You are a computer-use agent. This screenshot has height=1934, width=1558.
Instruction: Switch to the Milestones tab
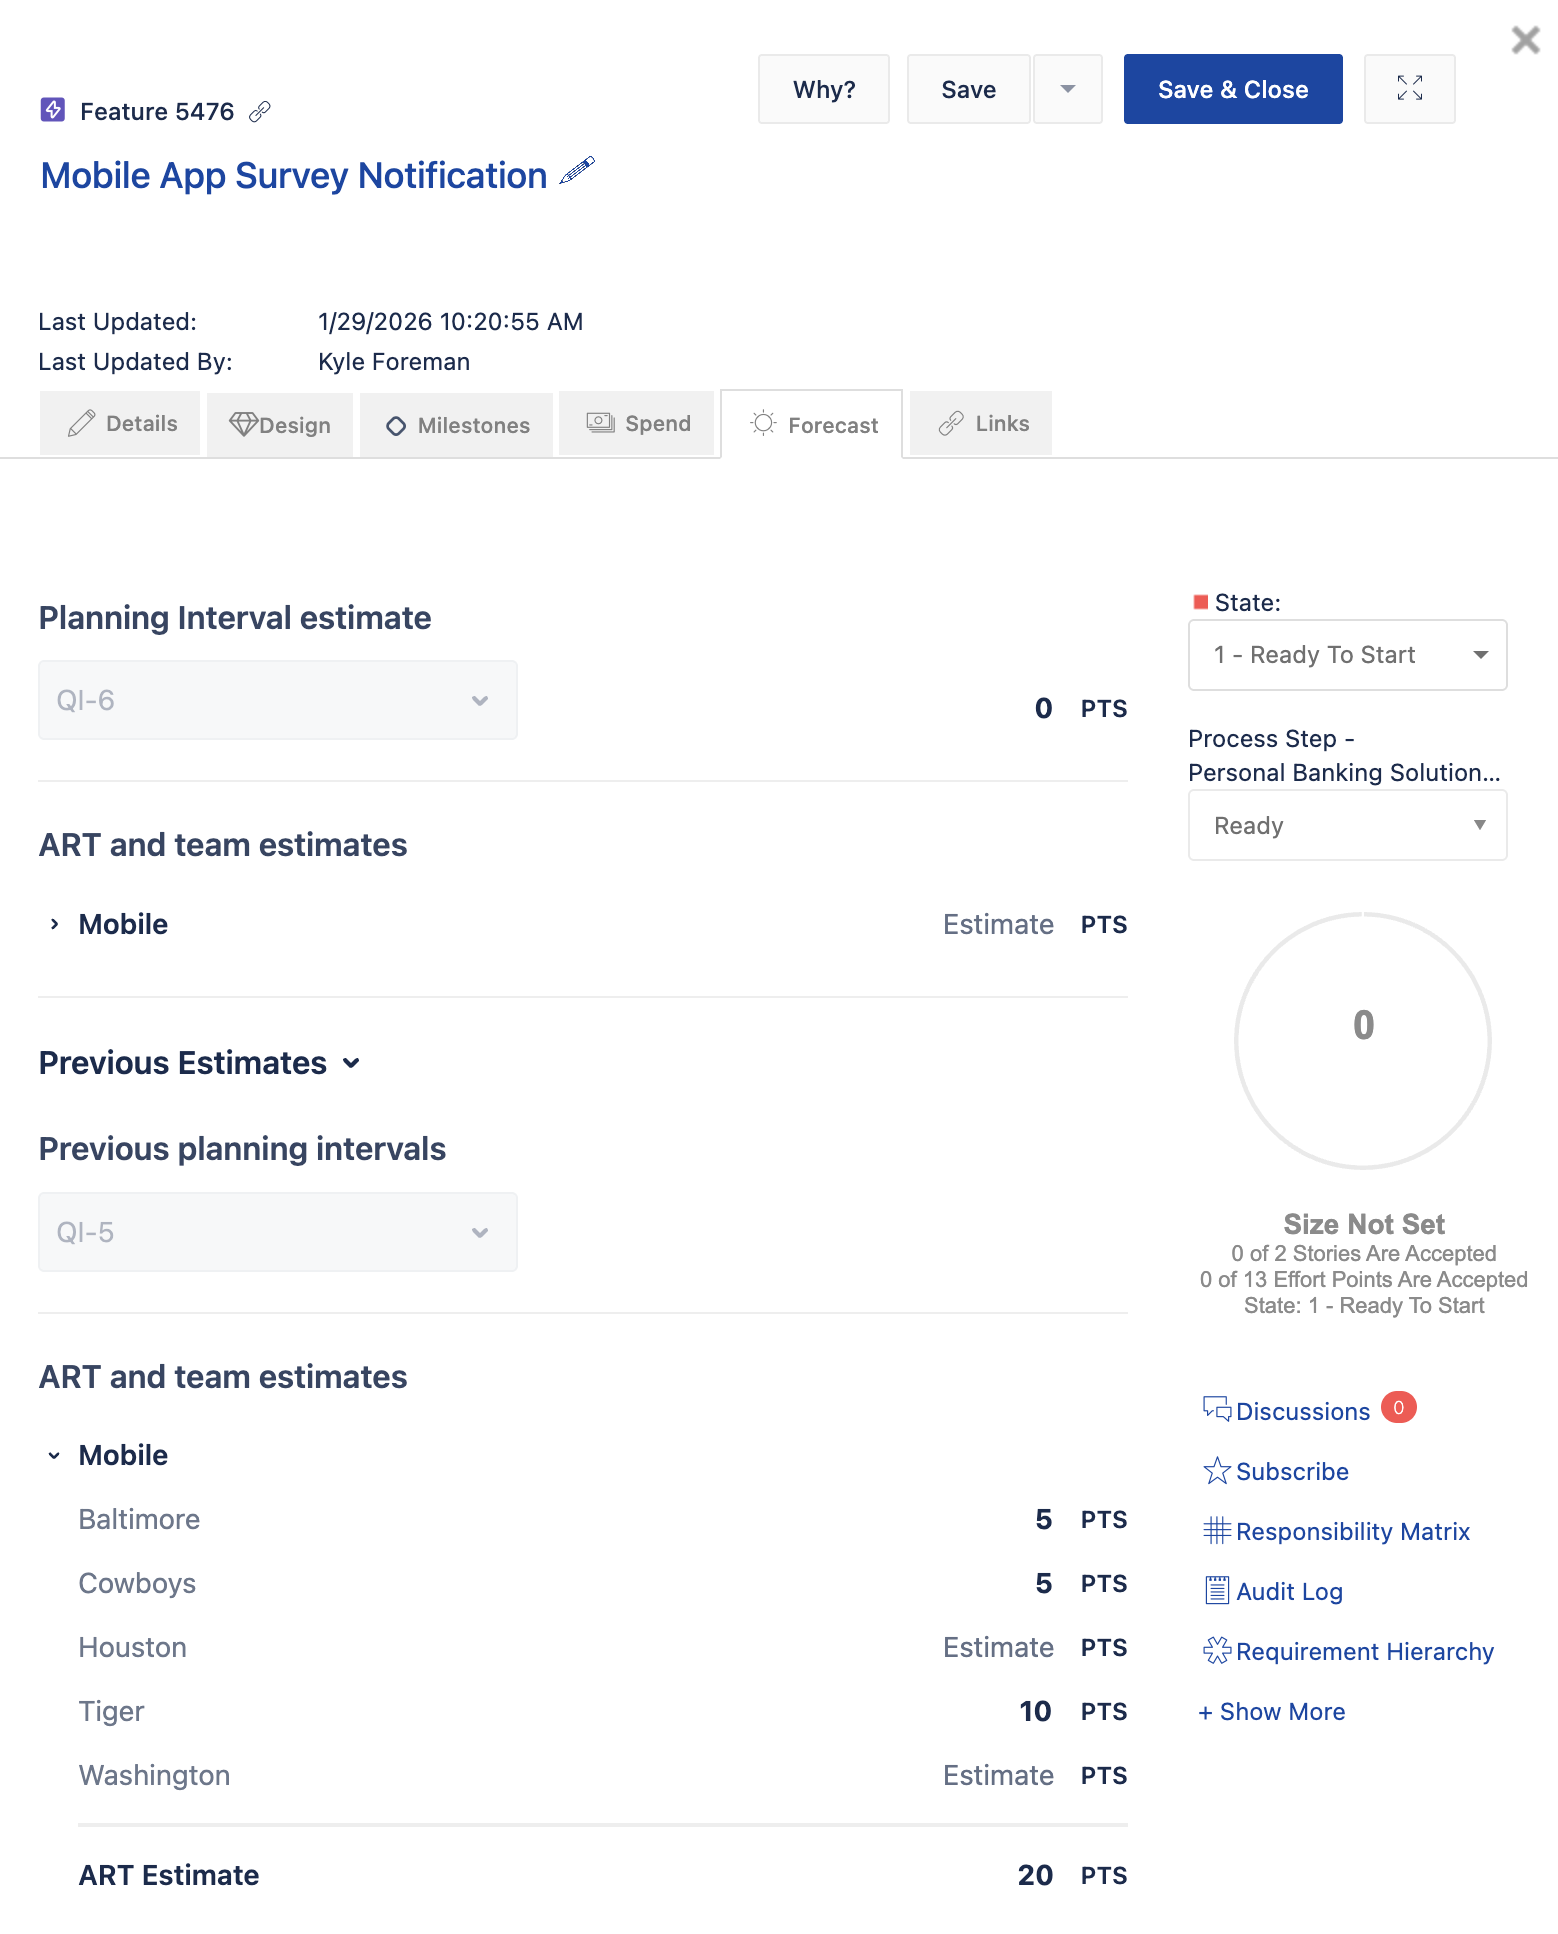pyautogui.click(x=457, y=425)
